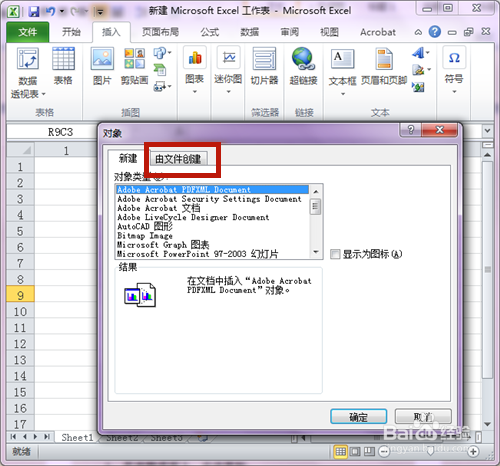Click the Sheet1 worksheet tab

tap(77, 437)
